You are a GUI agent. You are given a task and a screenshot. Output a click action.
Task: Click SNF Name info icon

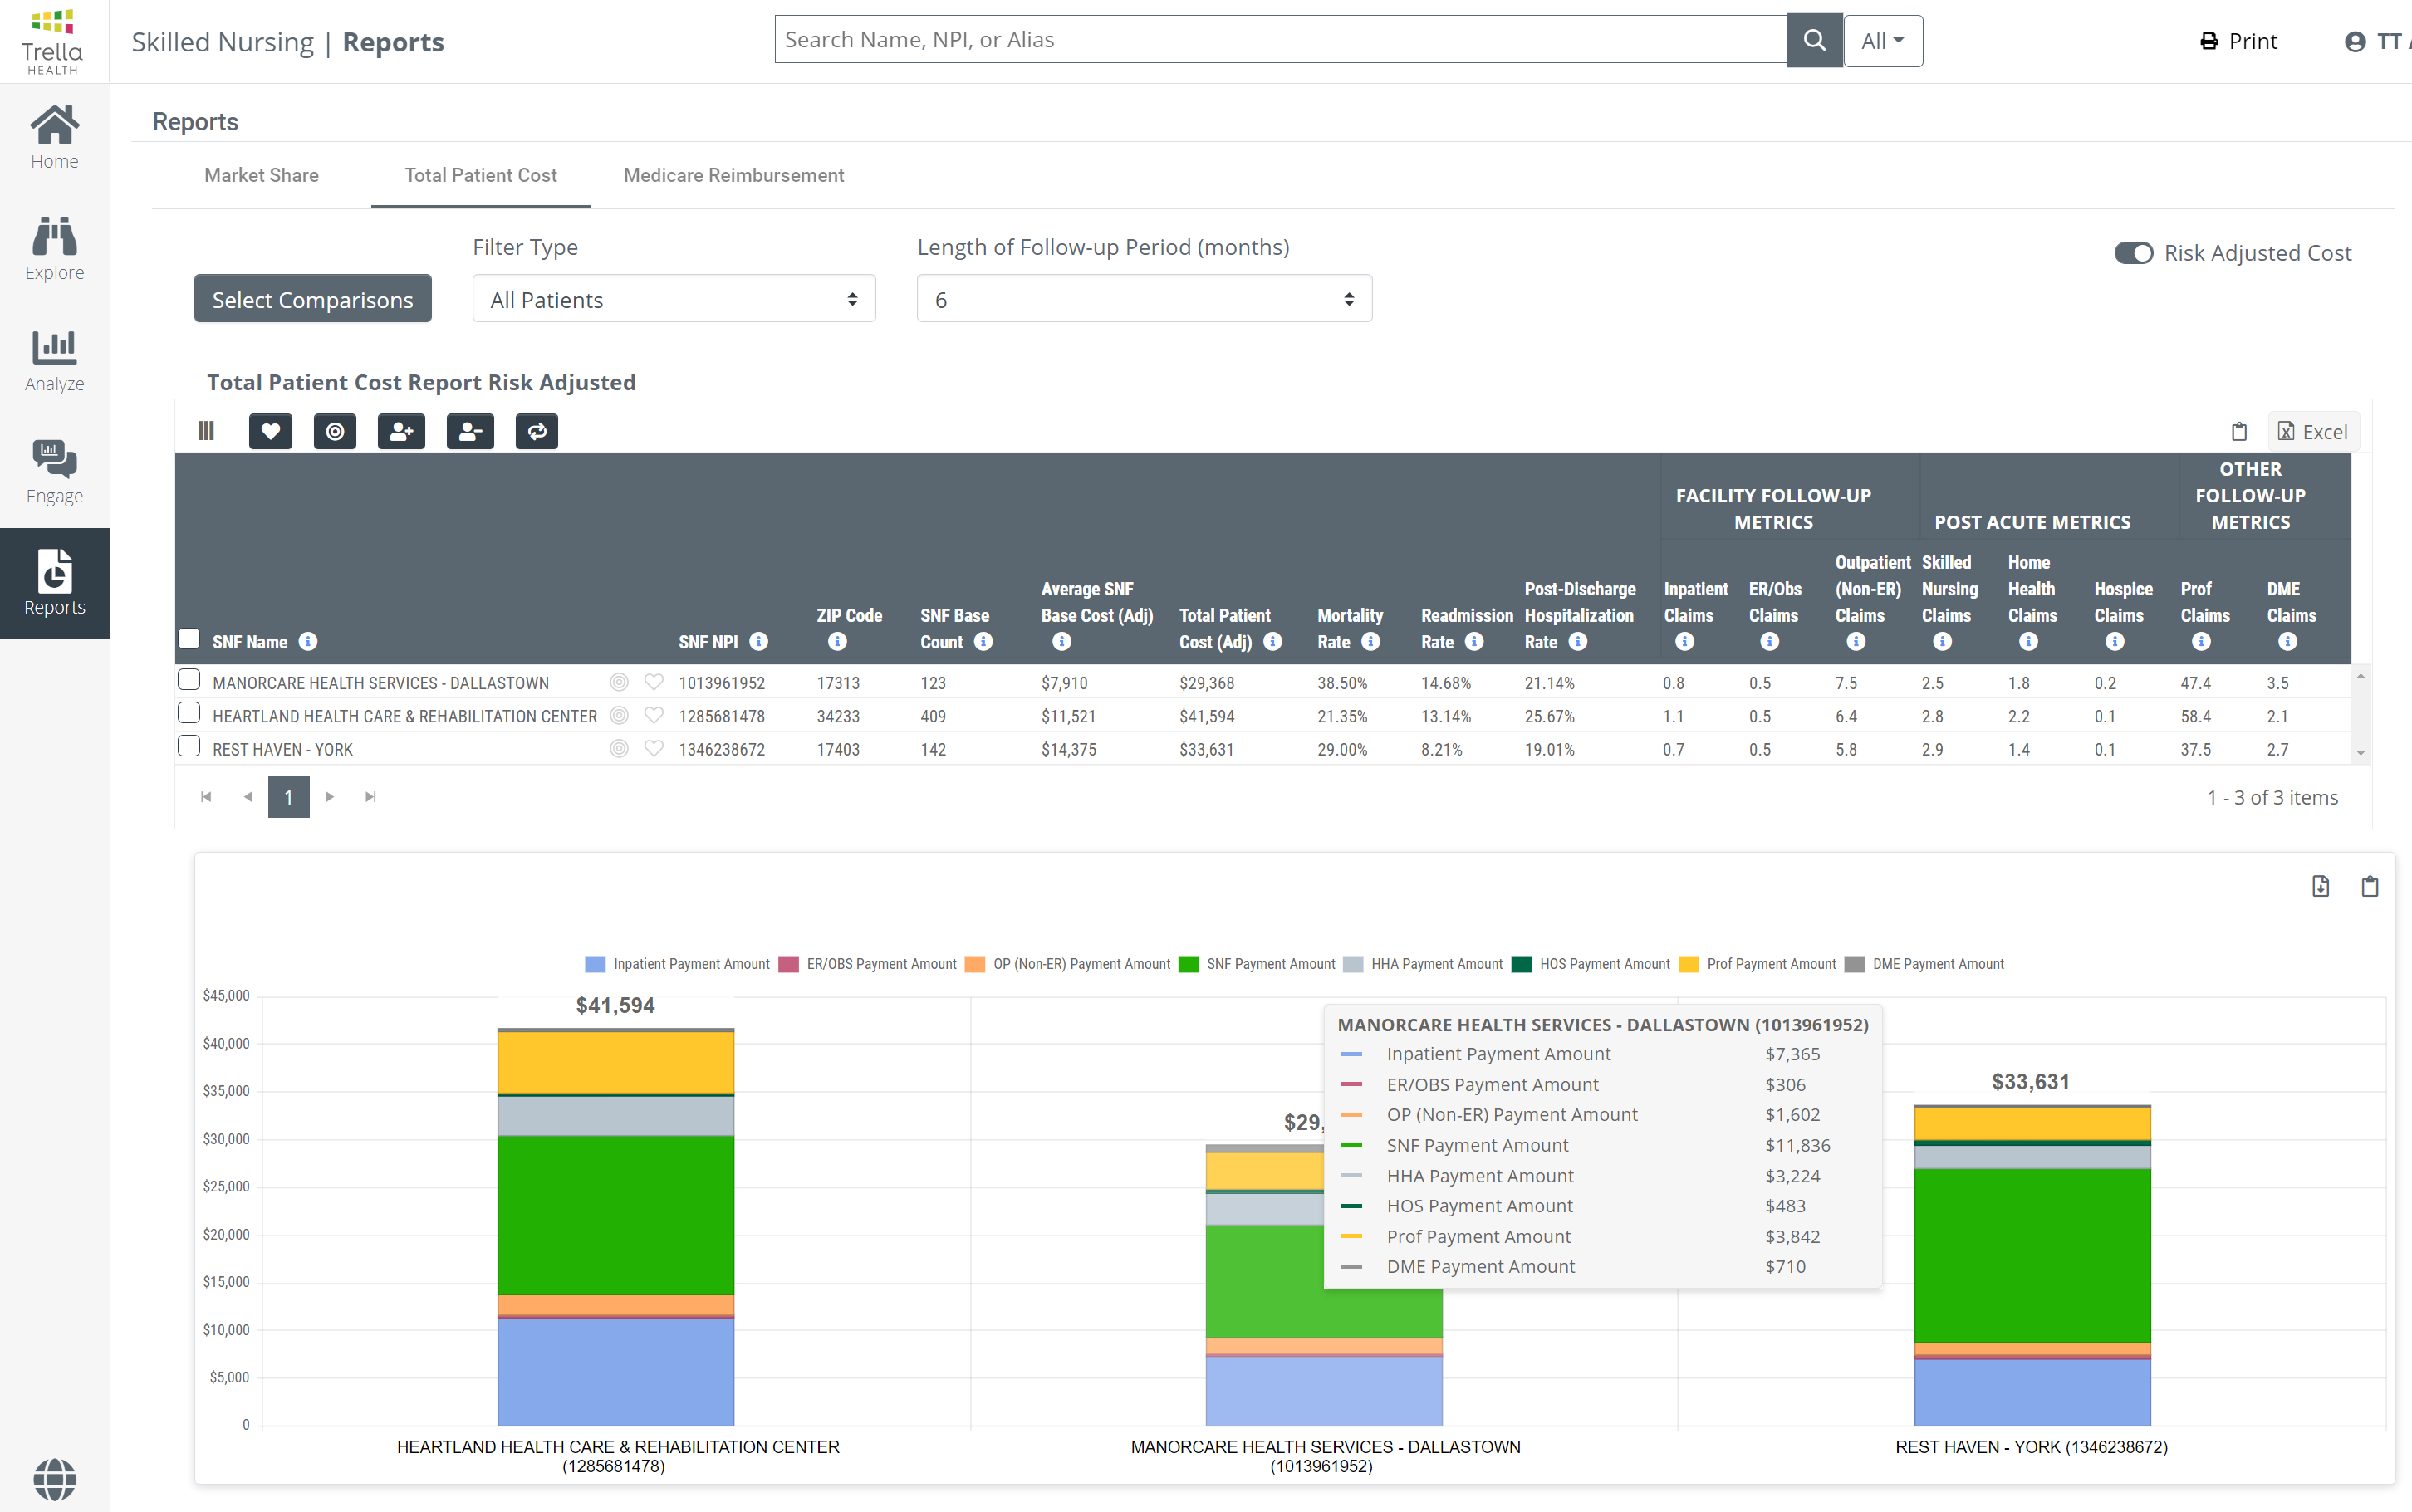[x=308, y=641]
